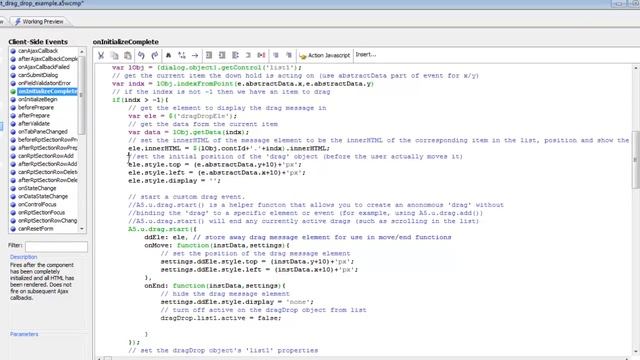Select the onRptSectionRowChange event

pyautogui.click(x=47, y=221)
